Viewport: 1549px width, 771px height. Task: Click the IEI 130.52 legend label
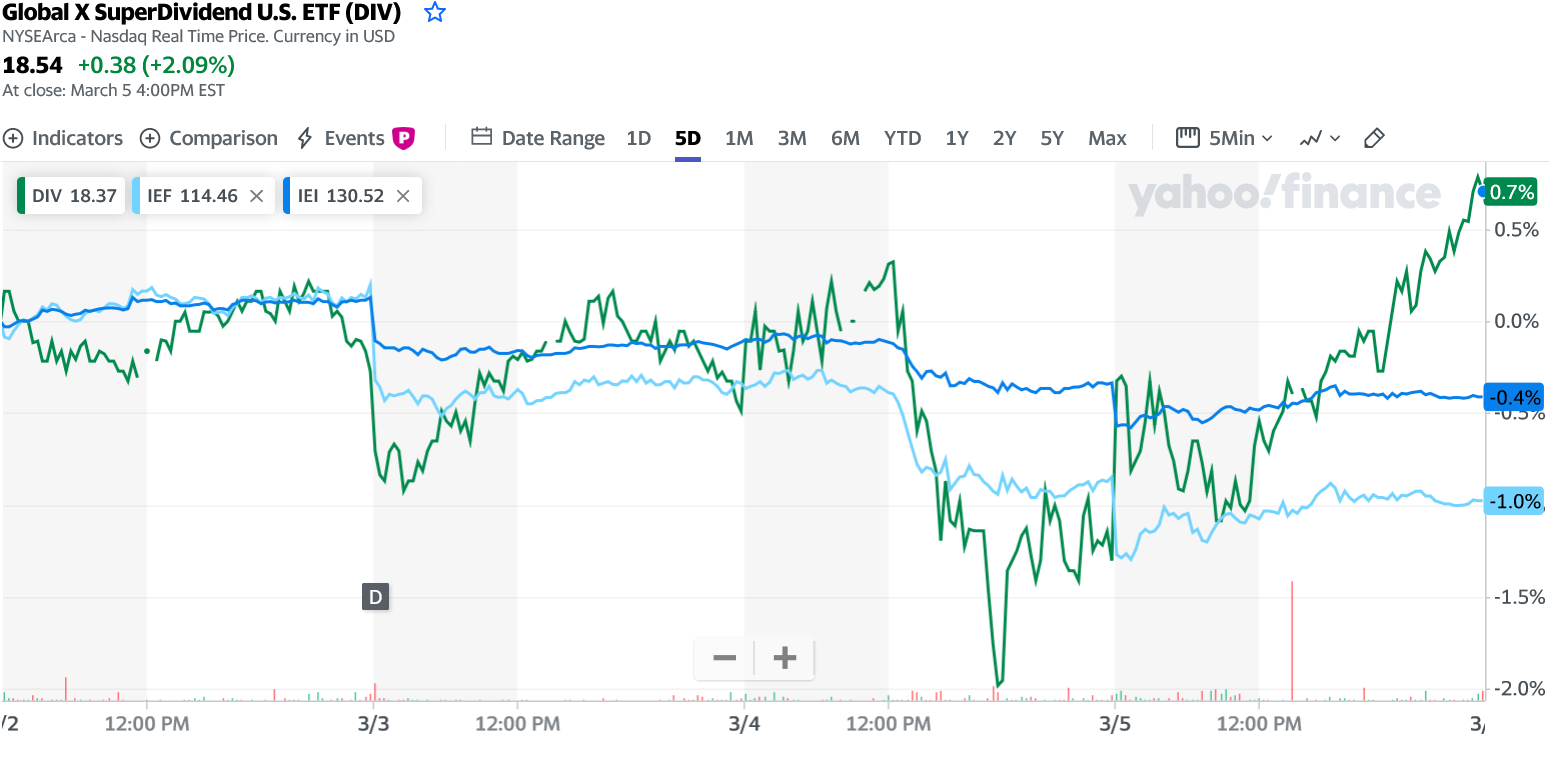340,196
